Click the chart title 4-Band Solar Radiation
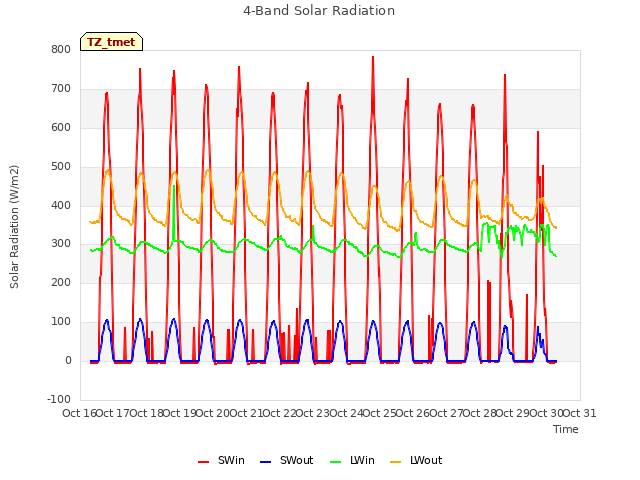This screenshot has width=640, height=480. click(x=319, y=11)
